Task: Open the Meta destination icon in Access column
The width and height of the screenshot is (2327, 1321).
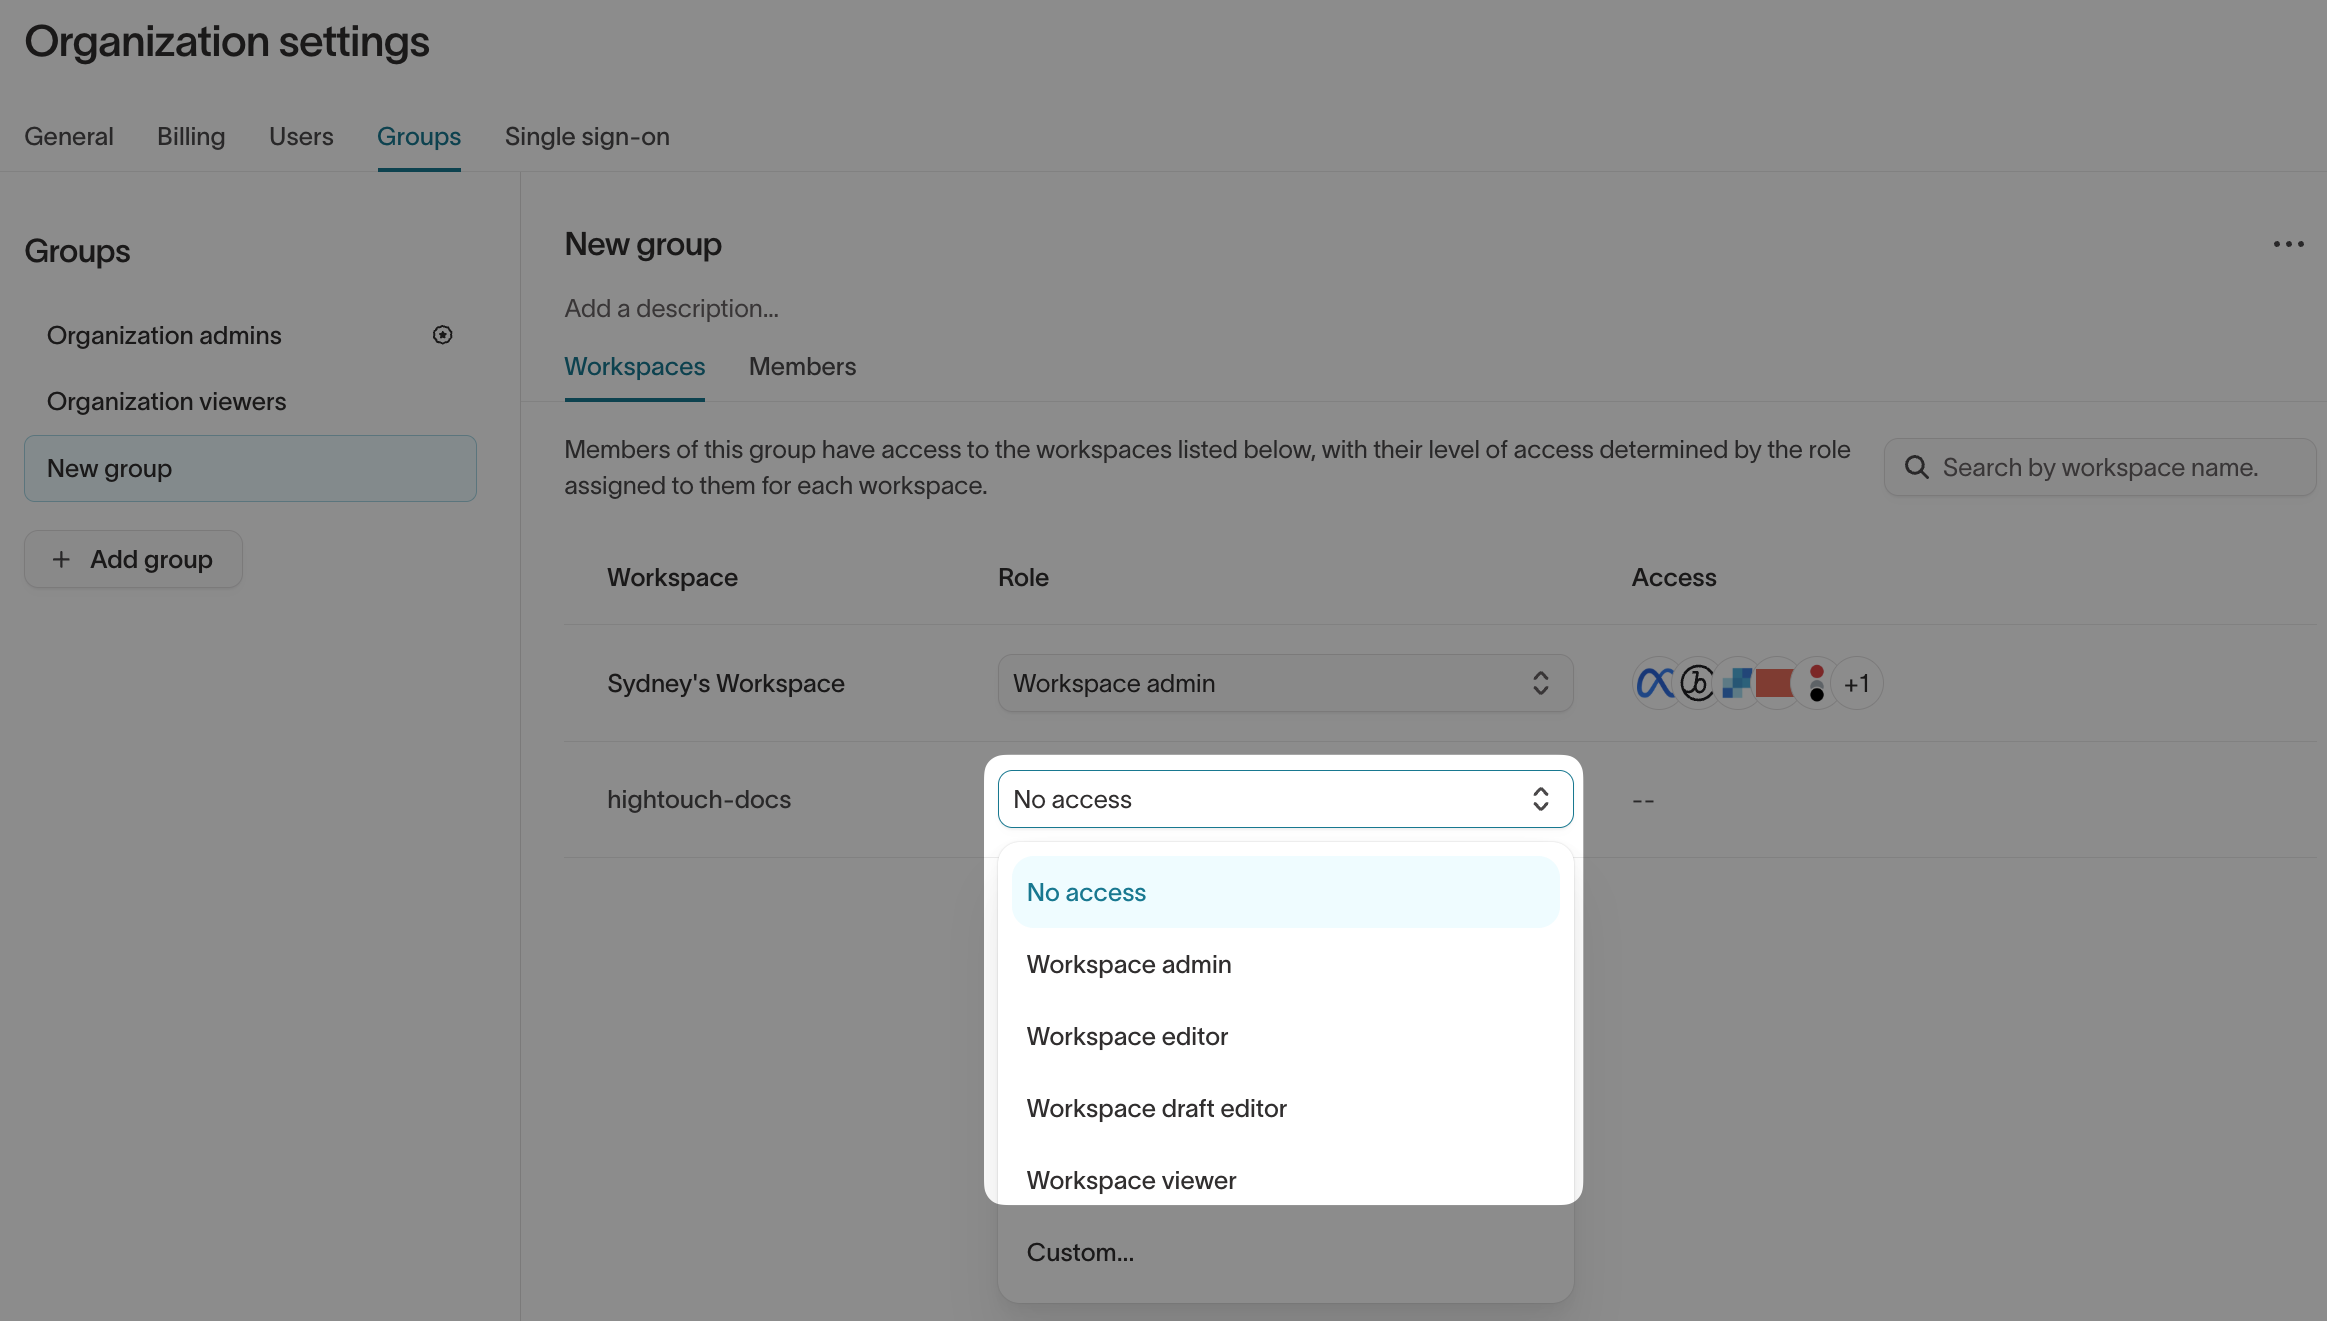Action: [x=1655, y=683]
